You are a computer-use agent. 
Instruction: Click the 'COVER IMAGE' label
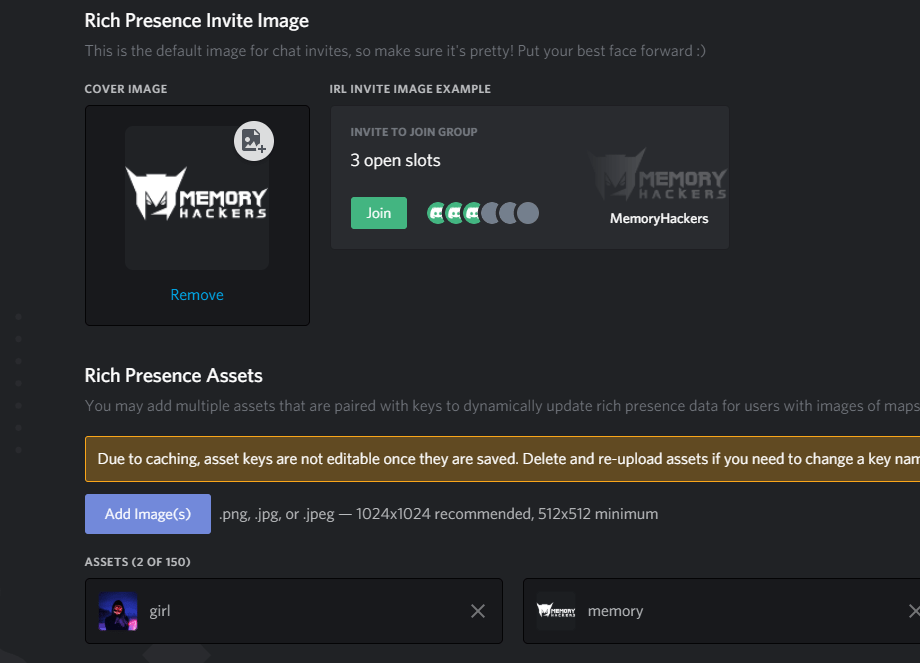tap(126, 89)
